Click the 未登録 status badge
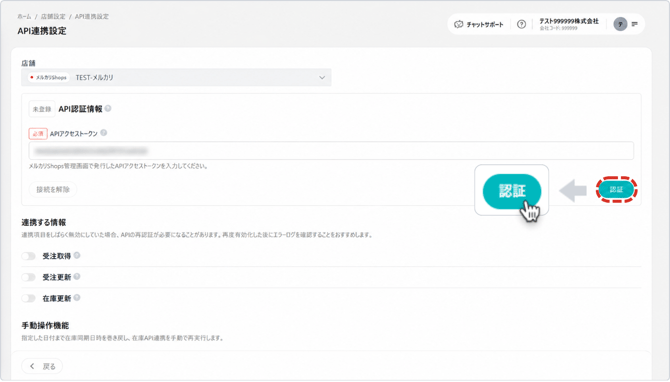The width and height of the screenshot is (670, 382). [42, 109]
